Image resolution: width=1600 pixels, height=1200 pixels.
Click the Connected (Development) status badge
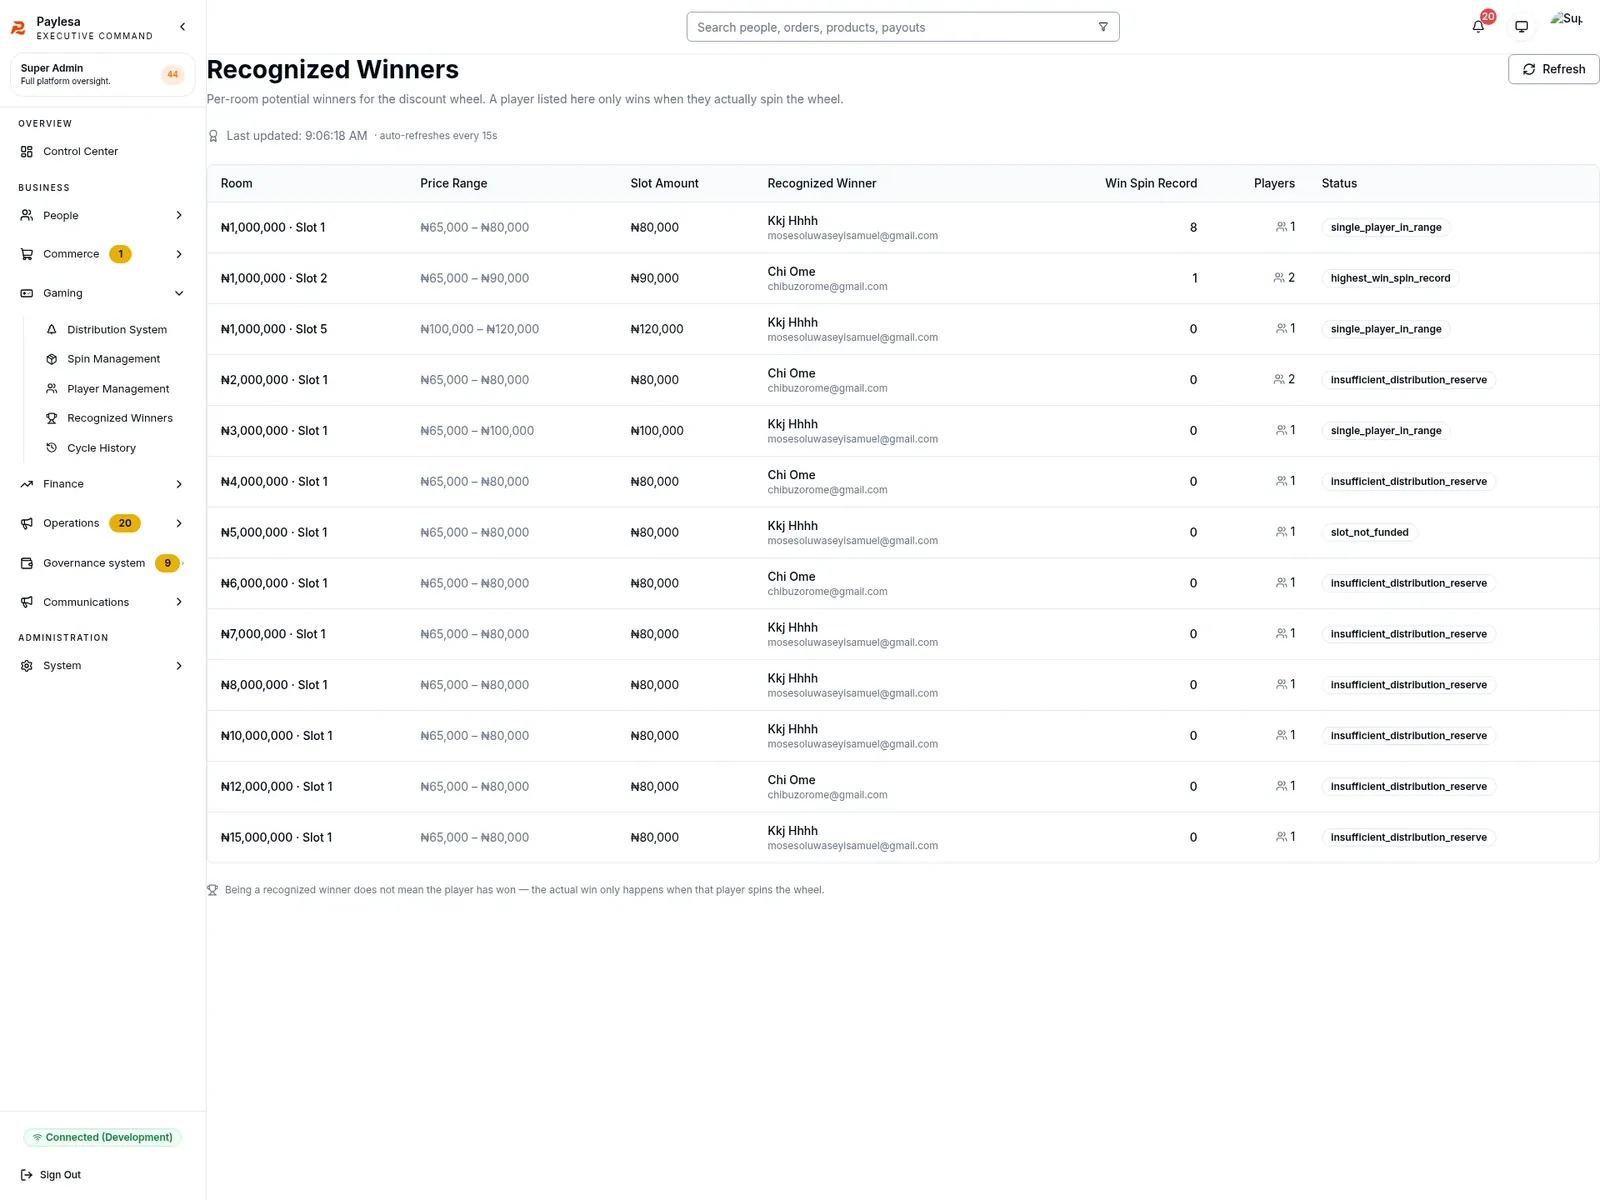click(x=102, y=1137)
